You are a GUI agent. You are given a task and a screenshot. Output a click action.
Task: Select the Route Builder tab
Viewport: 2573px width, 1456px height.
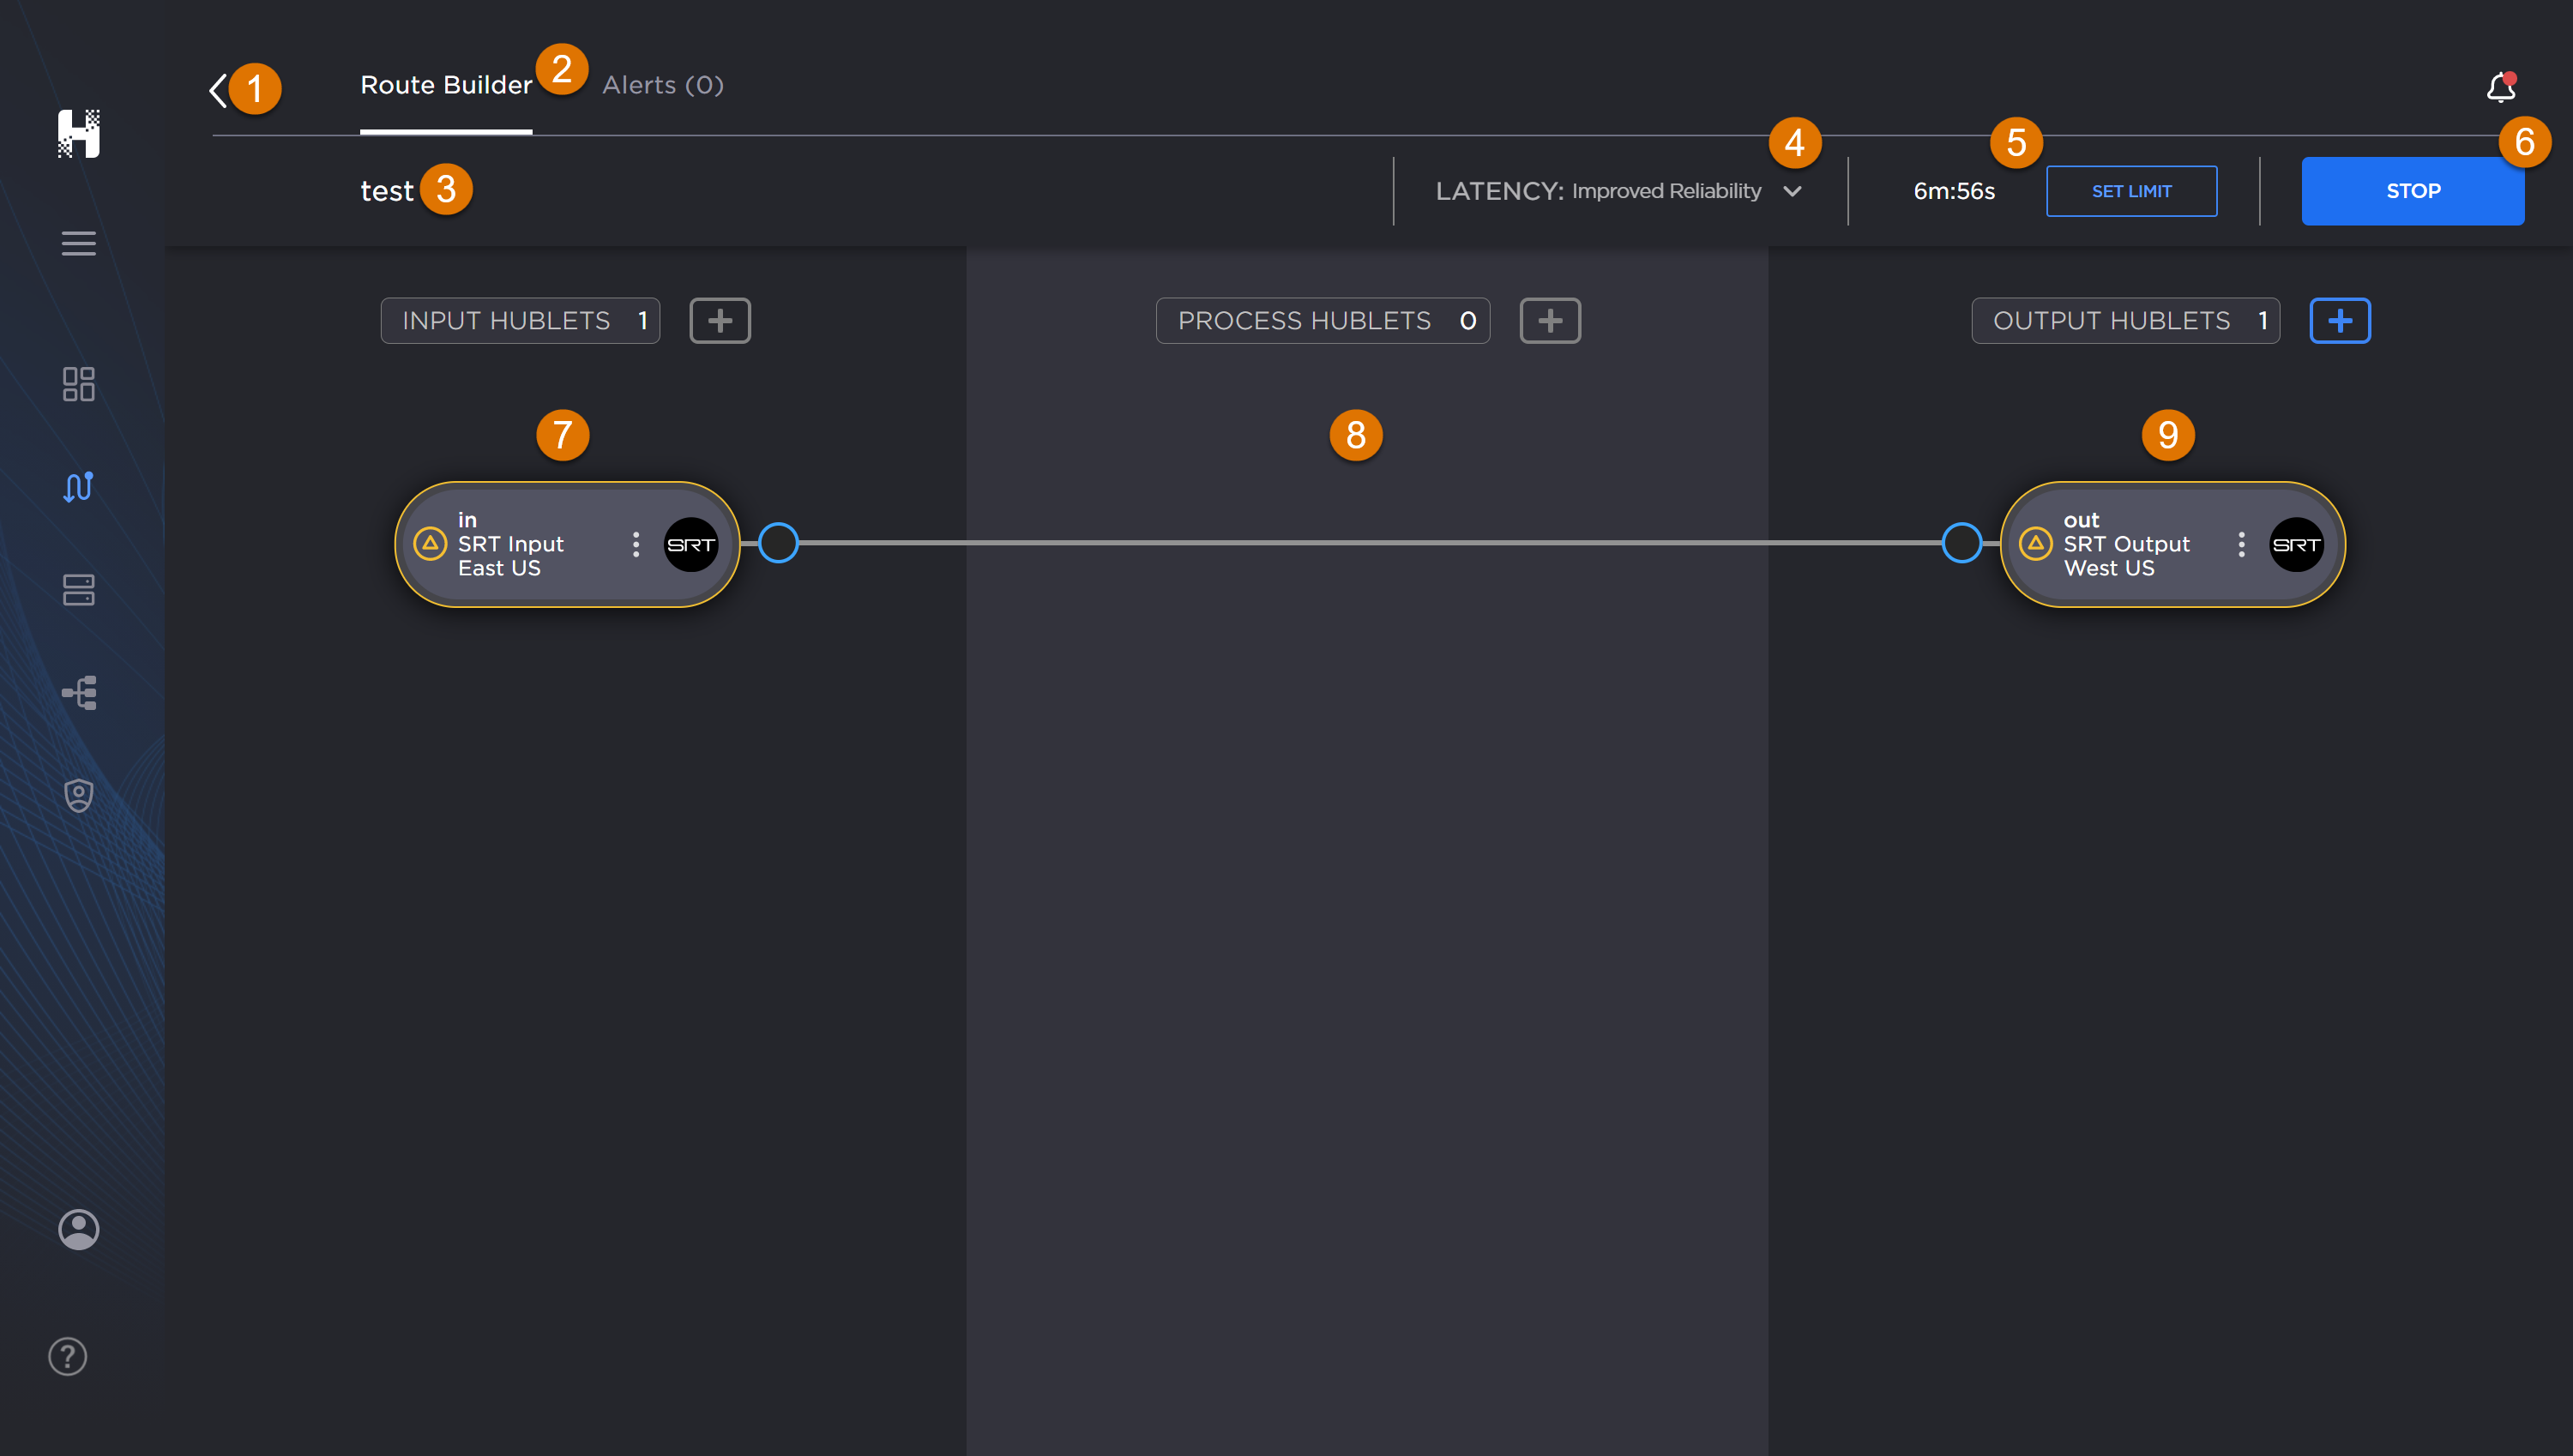[445, 84]
